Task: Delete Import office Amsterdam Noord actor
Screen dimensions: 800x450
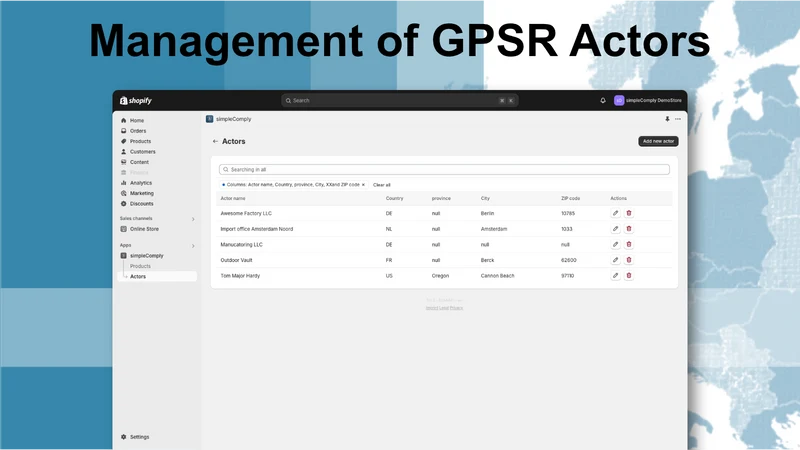Action: pos(629,229)
